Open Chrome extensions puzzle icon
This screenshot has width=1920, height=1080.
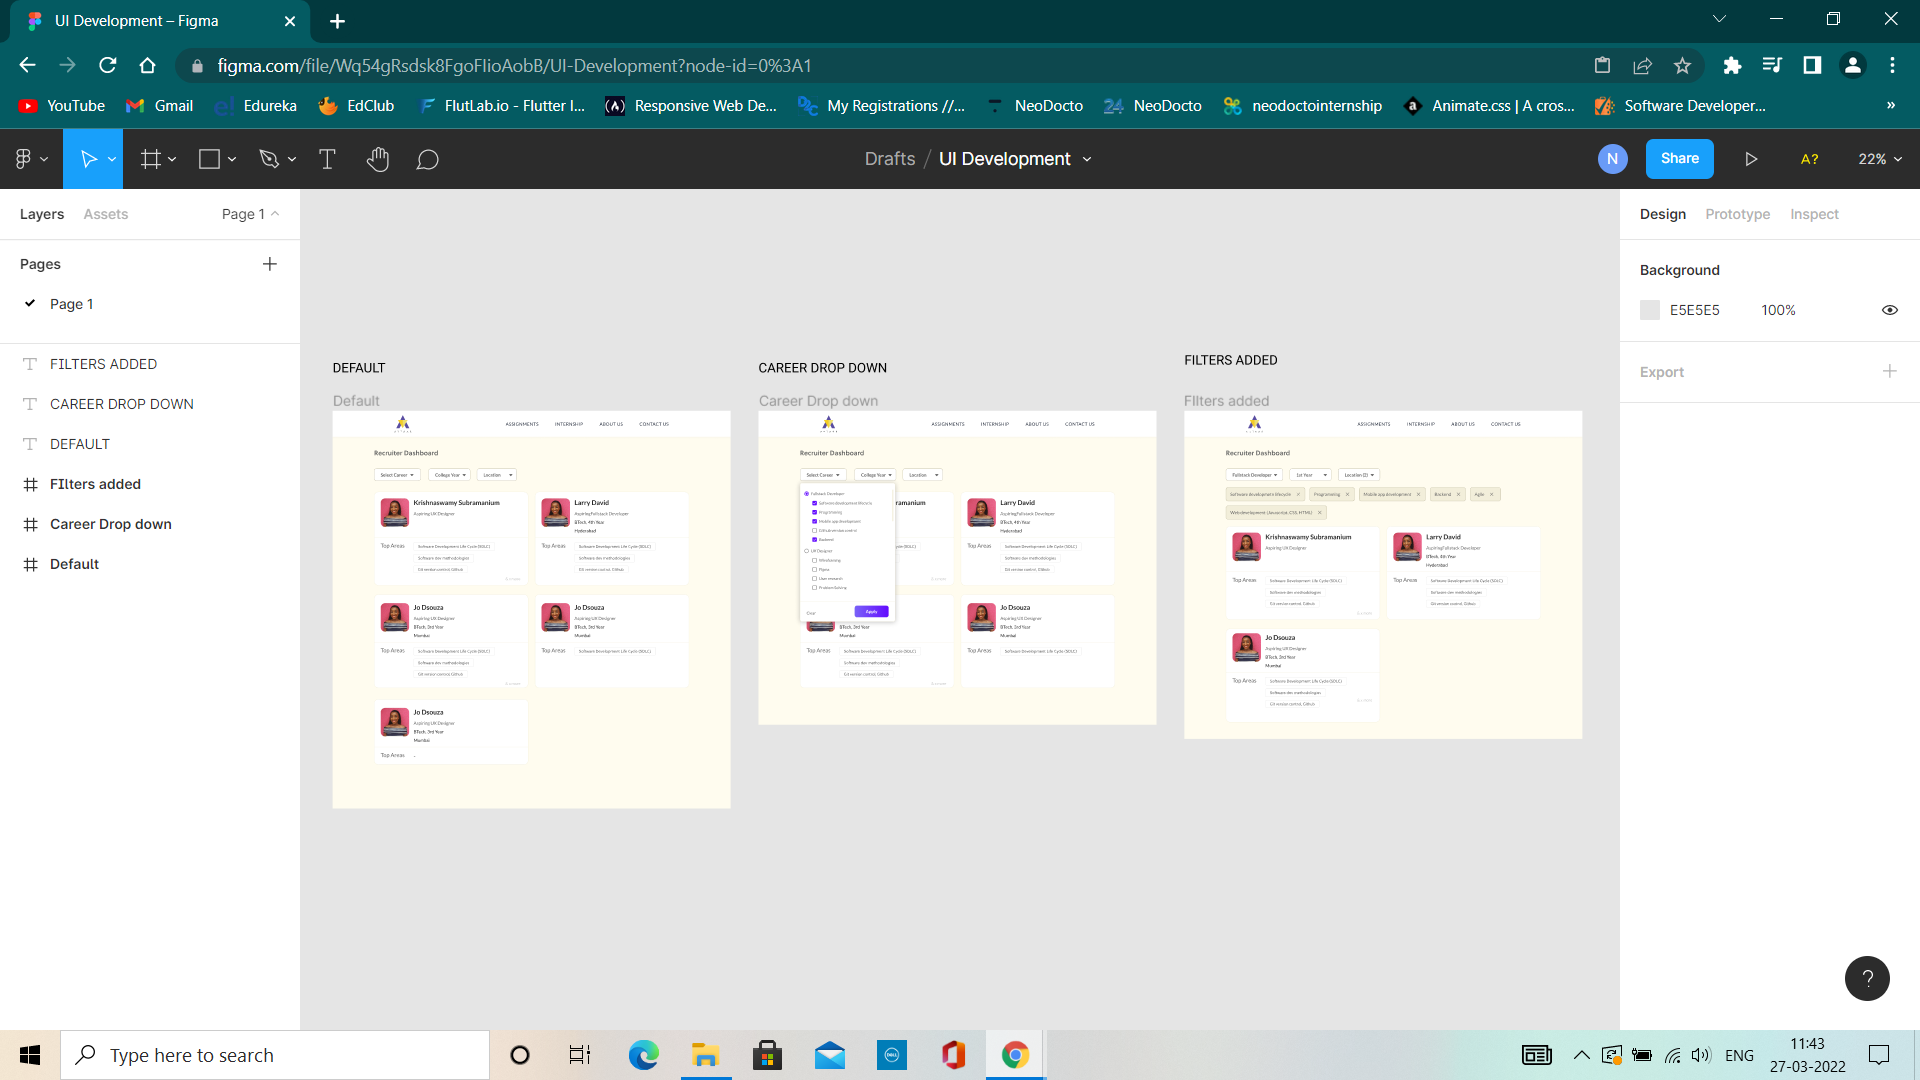pyautogui.click(x=1732, y=65)
